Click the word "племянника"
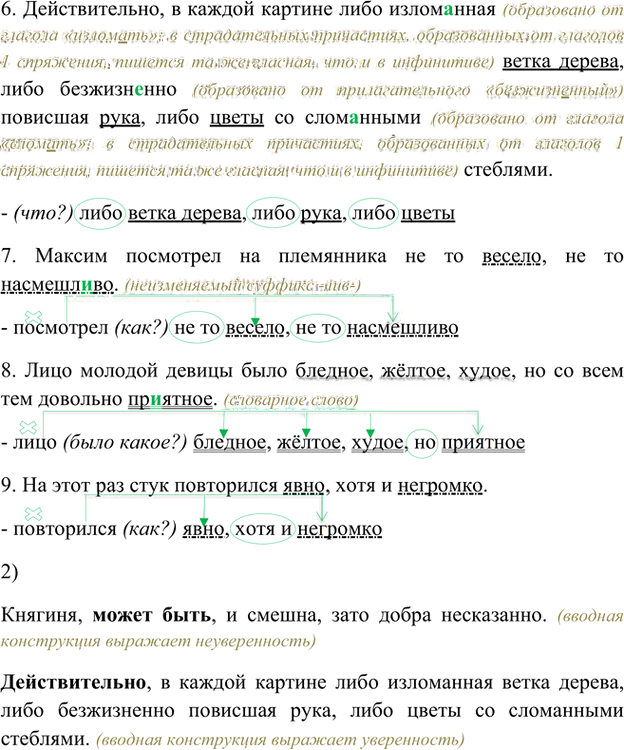 coord(332,256)
